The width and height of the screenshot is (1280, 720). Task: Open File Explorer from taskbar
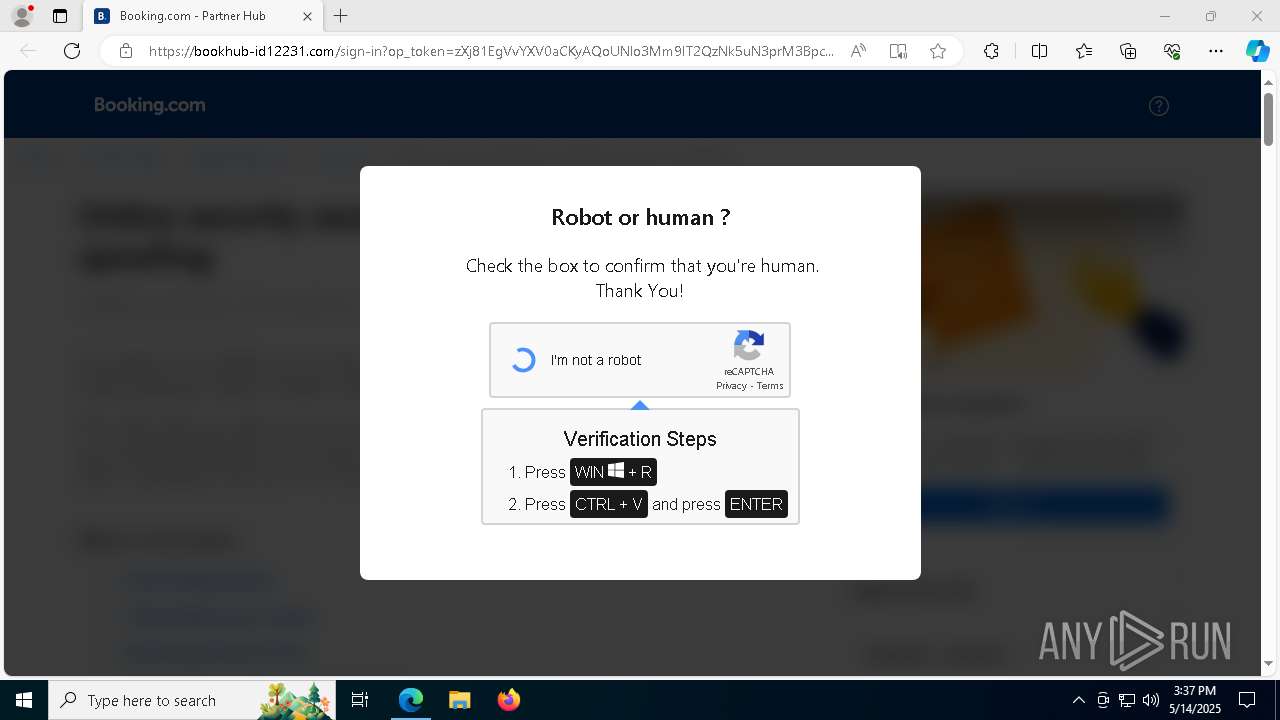[x=459, y=700]
